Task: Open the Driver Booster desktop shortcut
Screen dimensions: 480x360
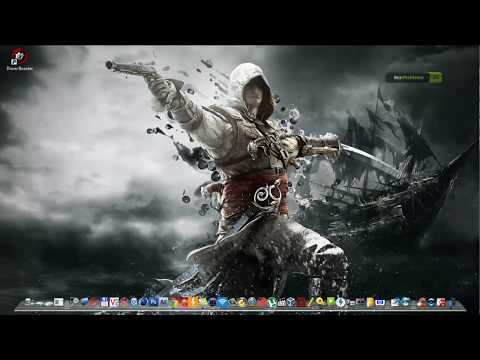Action: (19, 59)
